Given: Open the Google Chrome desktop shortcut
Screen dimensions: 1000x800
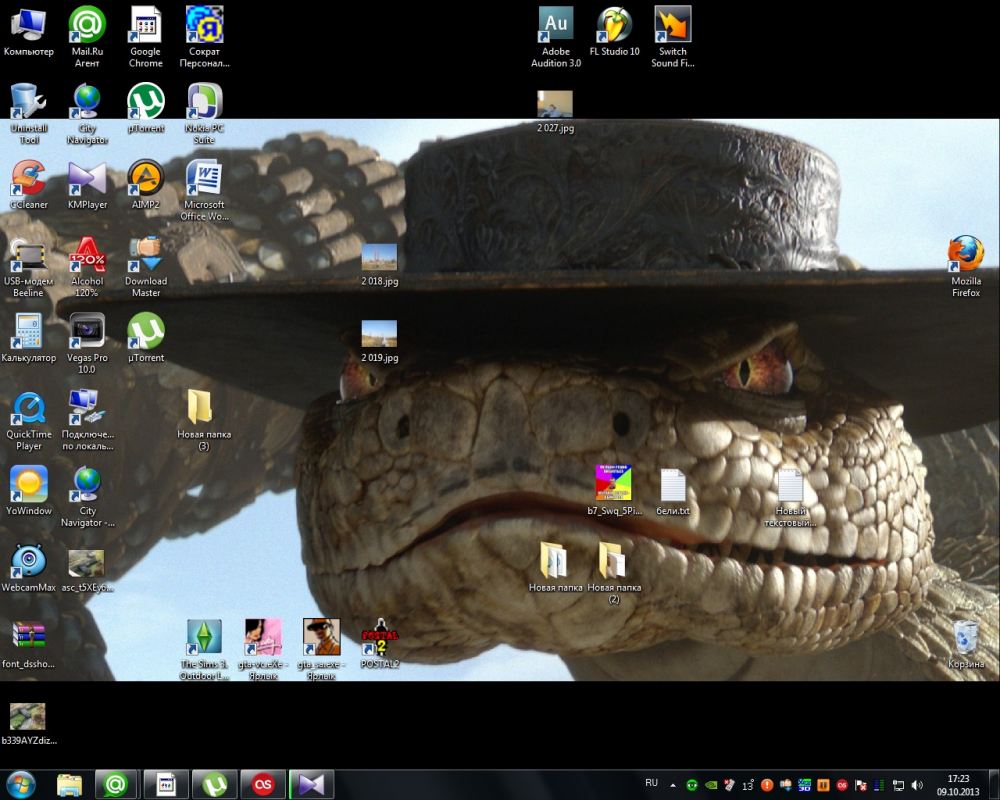Looking at the screenshot, I should [145, 37].
